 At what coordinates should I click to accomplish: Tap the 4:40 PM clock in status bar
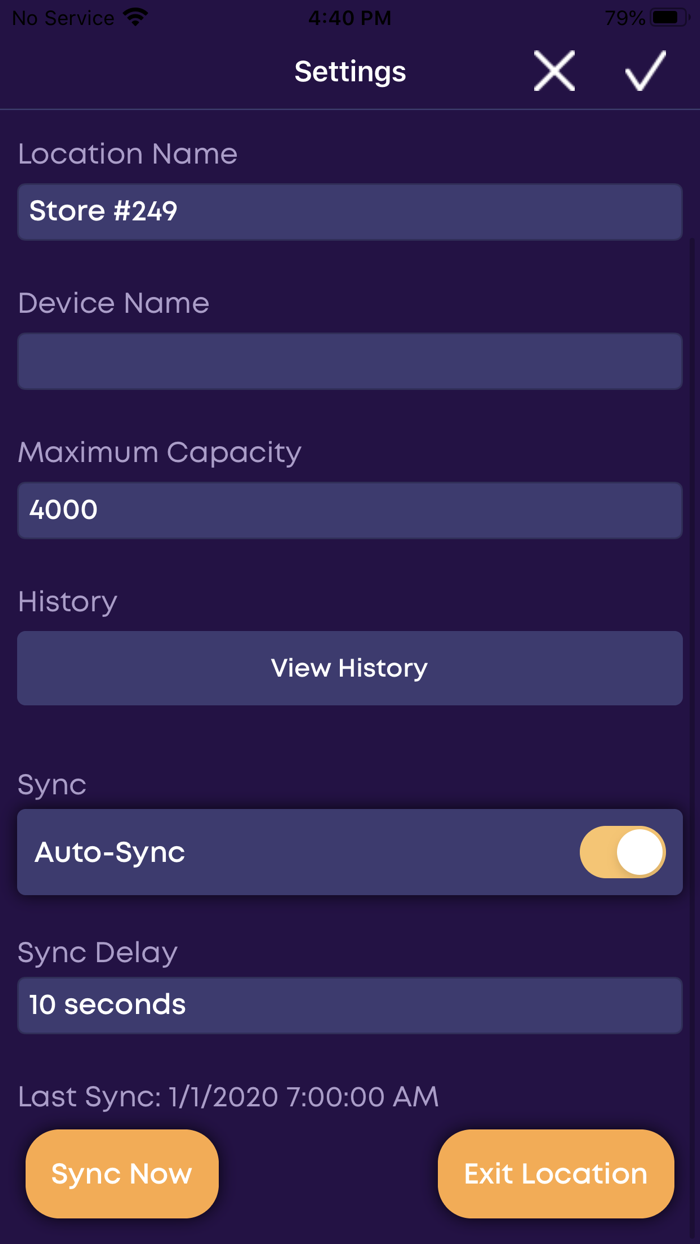point(350,18)
